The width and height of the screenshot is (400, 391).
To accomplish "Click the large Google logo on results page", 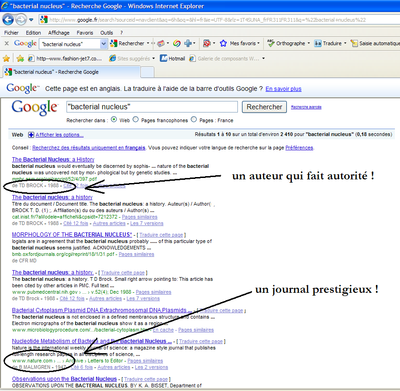I will pos(35,107).
